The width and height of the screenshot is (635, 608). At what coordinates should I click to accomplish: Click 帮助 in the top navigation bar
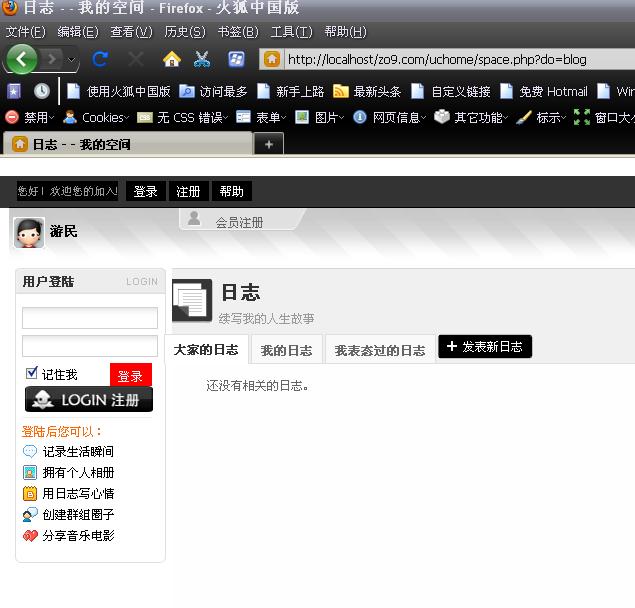click(232, 191)
